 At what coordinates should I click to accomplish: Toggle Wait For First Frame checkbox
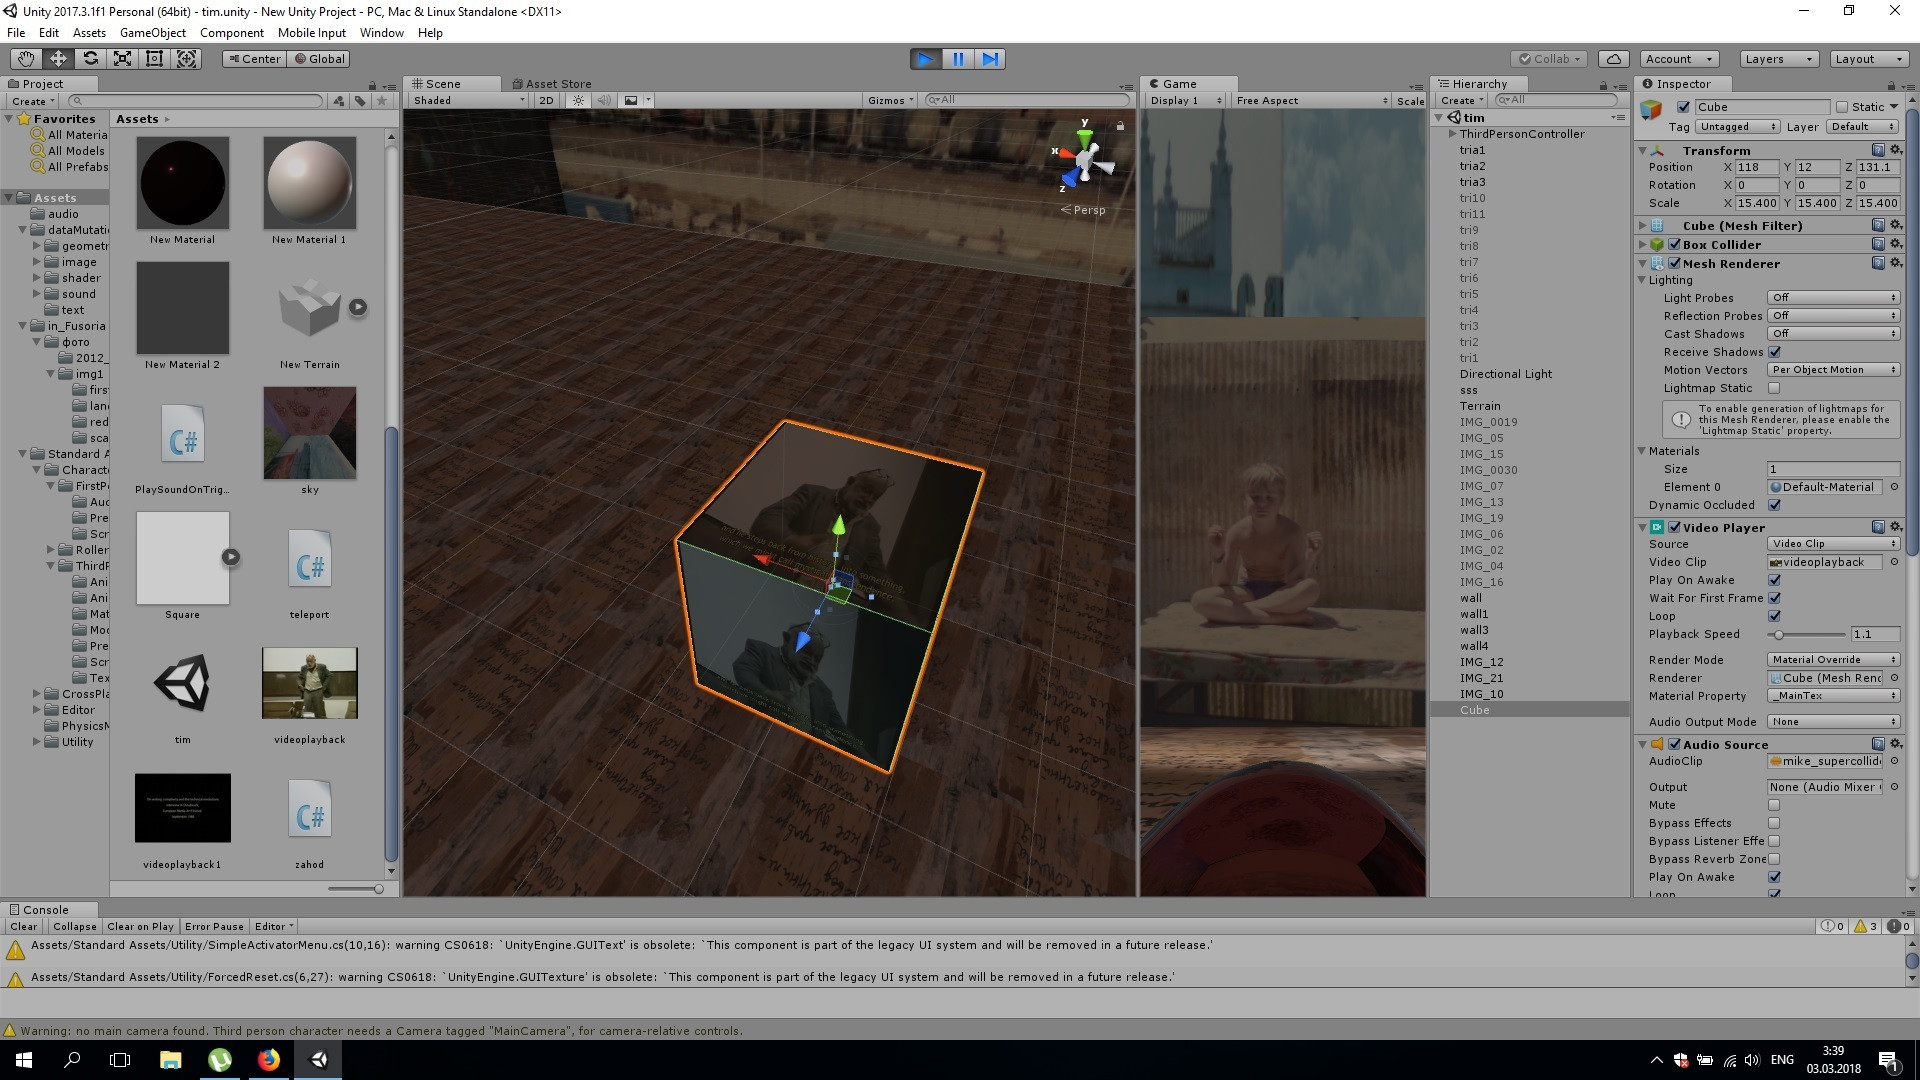[1775, 598]
